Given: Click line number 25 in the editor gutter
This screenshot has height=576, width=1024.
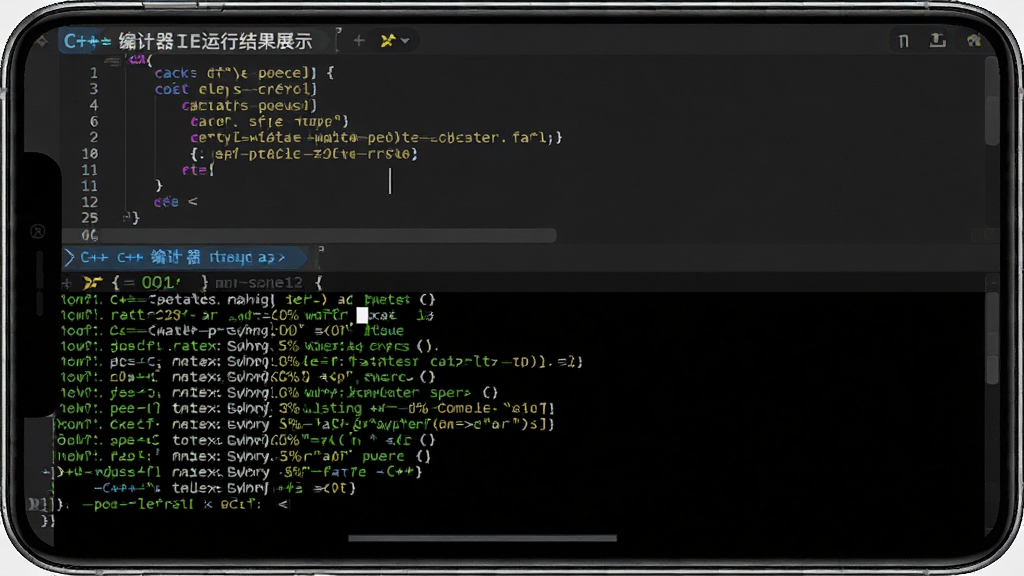Looking at the screenshot, I should tap(89, 218).
